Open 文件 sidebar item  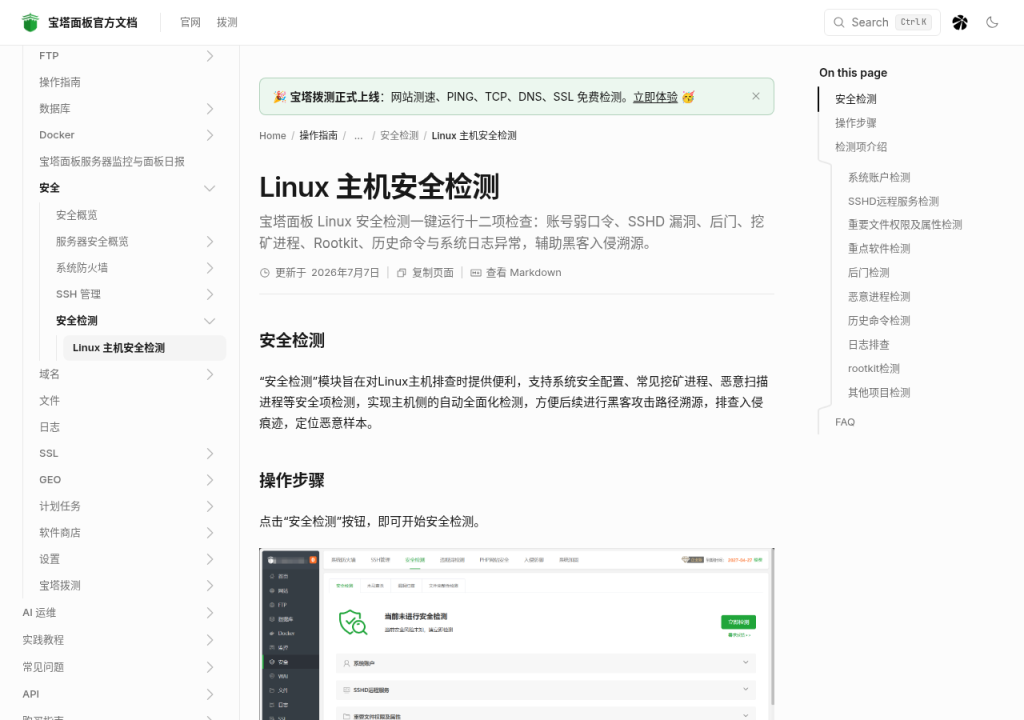[x=50, y=401]
